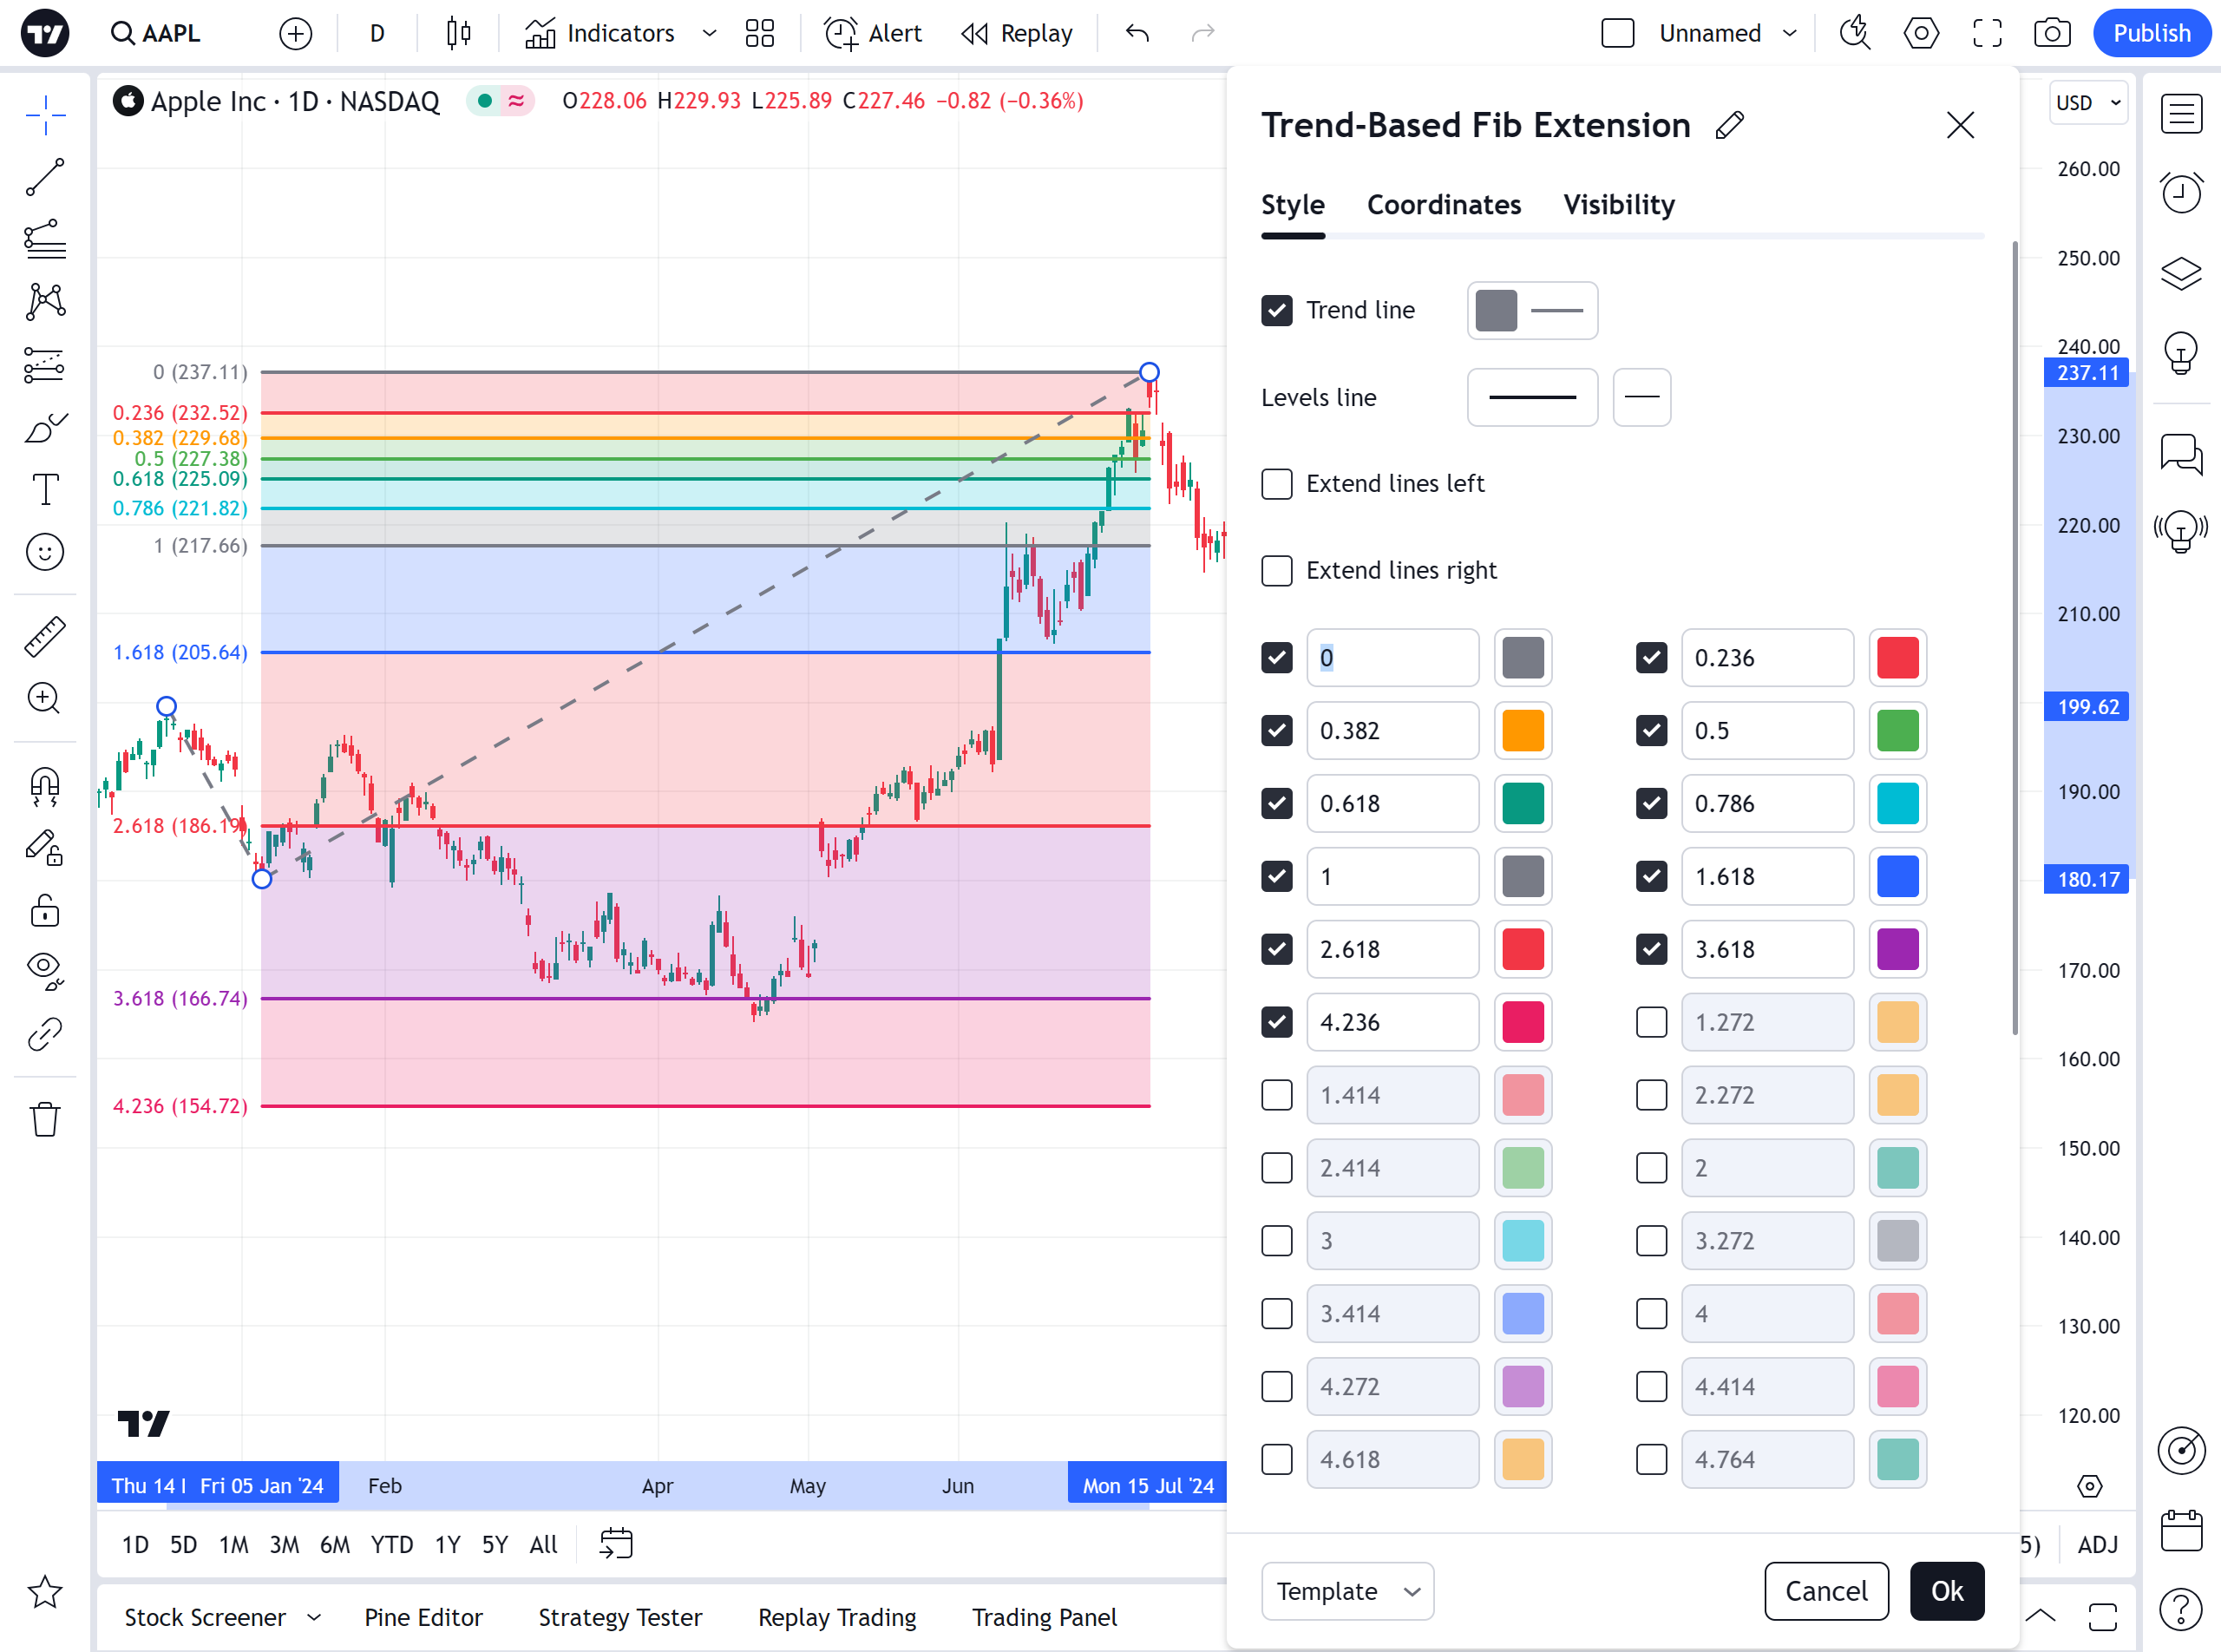Open the chart type candles icon
Screen dimensions: 2221x1652
click(x=459, y=33)
